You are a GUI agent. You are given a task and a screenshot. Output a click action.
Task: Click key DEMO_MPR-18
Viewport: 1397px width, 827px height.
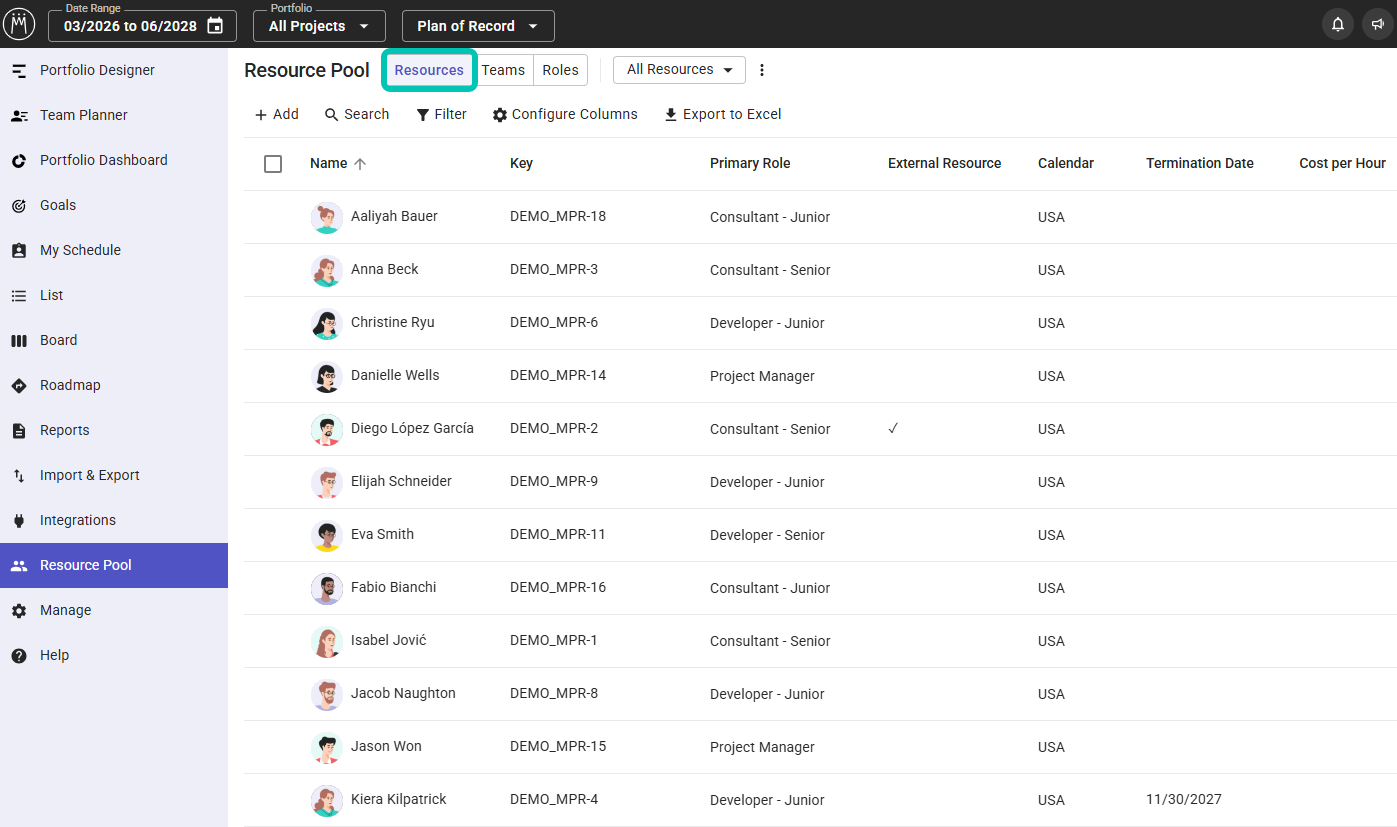tap(558, 217)
